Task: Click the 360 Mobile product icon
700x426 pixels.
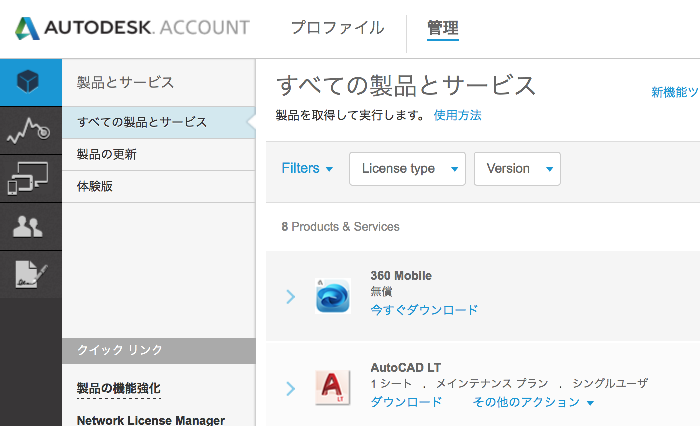Action: tap(333, 296)
